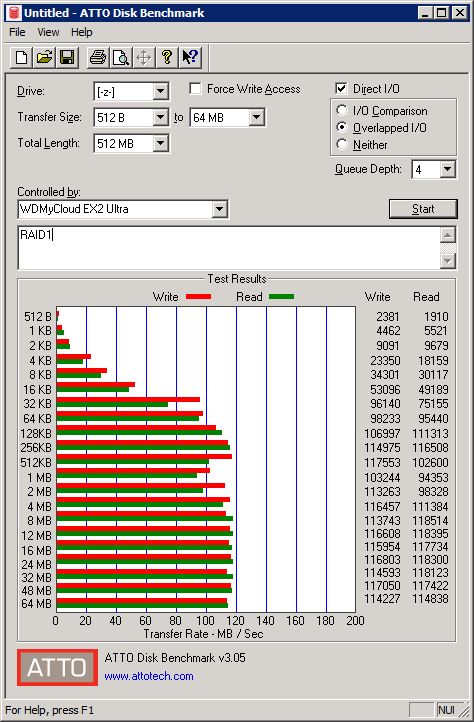Click the yellow question mark About icon
The image size is (474, 722).
(167, 58)
